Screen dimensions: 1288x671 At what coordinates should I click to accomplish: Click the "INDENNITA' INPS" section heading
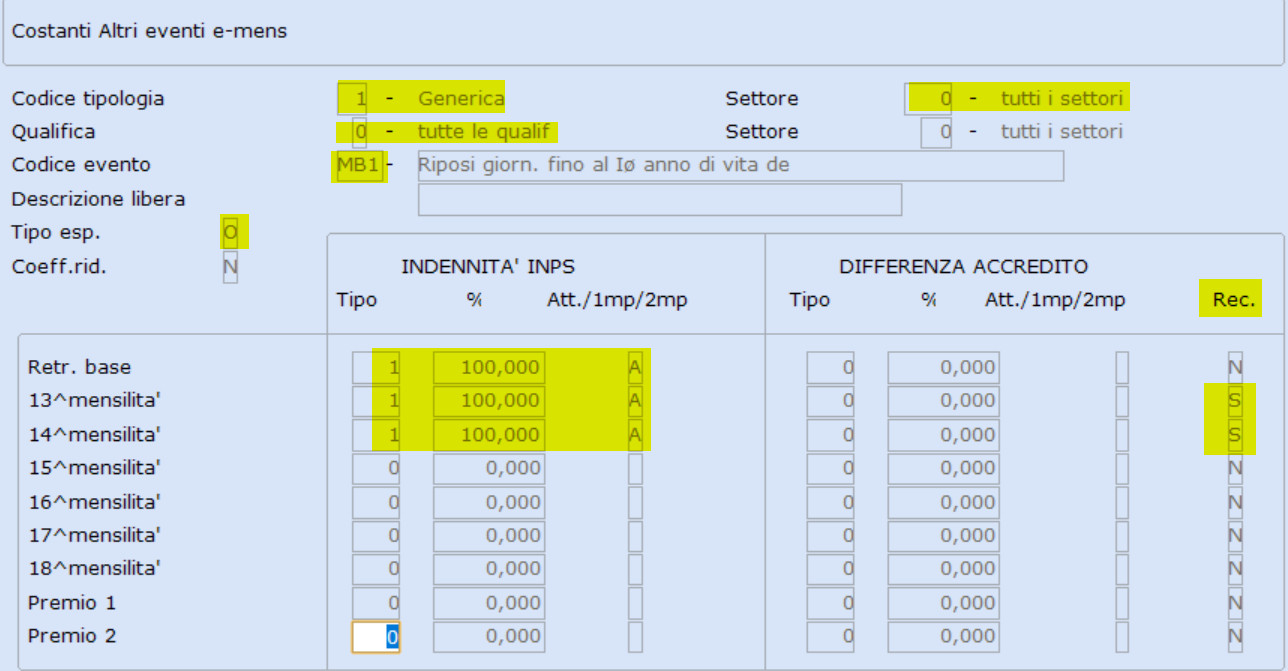(x=488, y=267)
